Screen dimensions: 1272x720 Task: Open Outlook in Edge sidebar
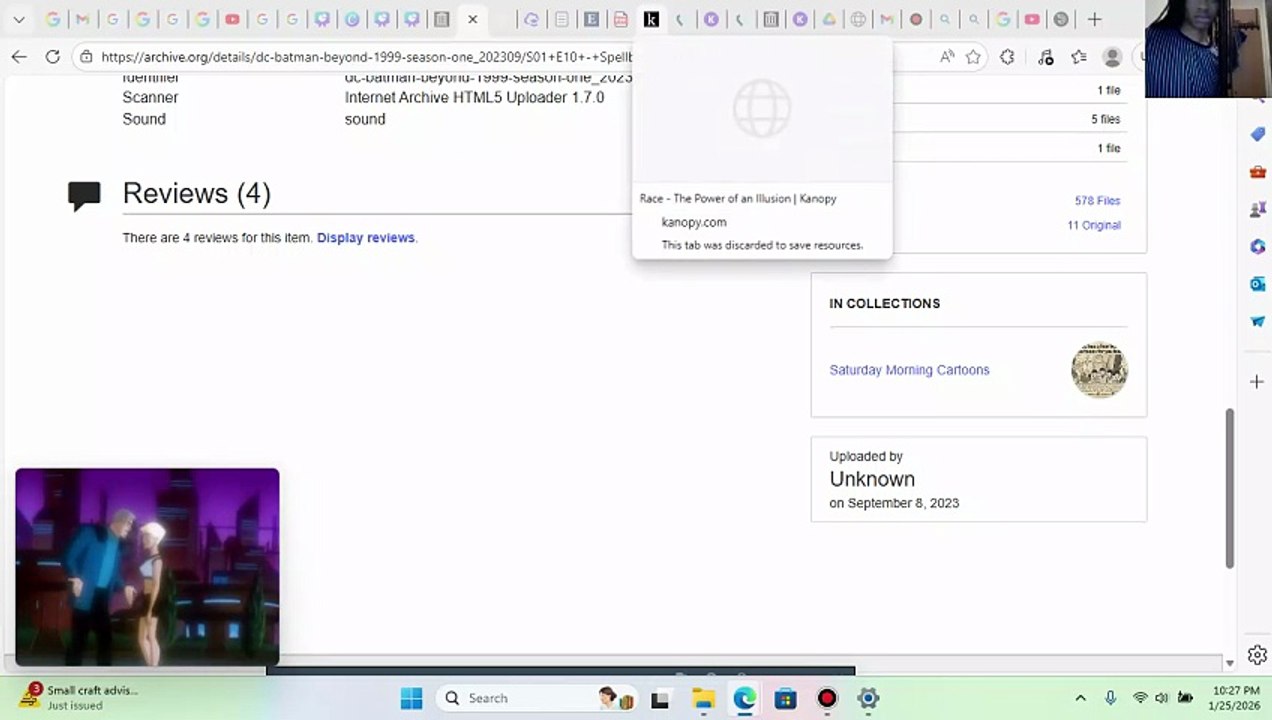[1258, 284]
